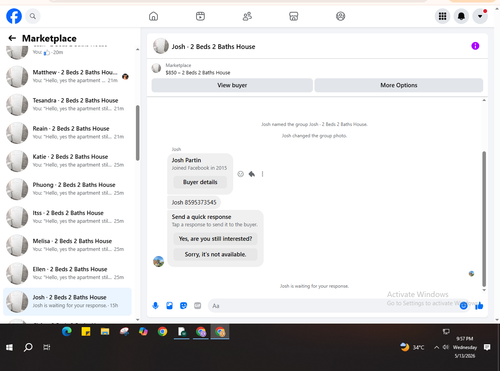The image size is (500, 371).
Task: Send 'Yes, are you still interested?' quick response
Action: pos(215,239)
